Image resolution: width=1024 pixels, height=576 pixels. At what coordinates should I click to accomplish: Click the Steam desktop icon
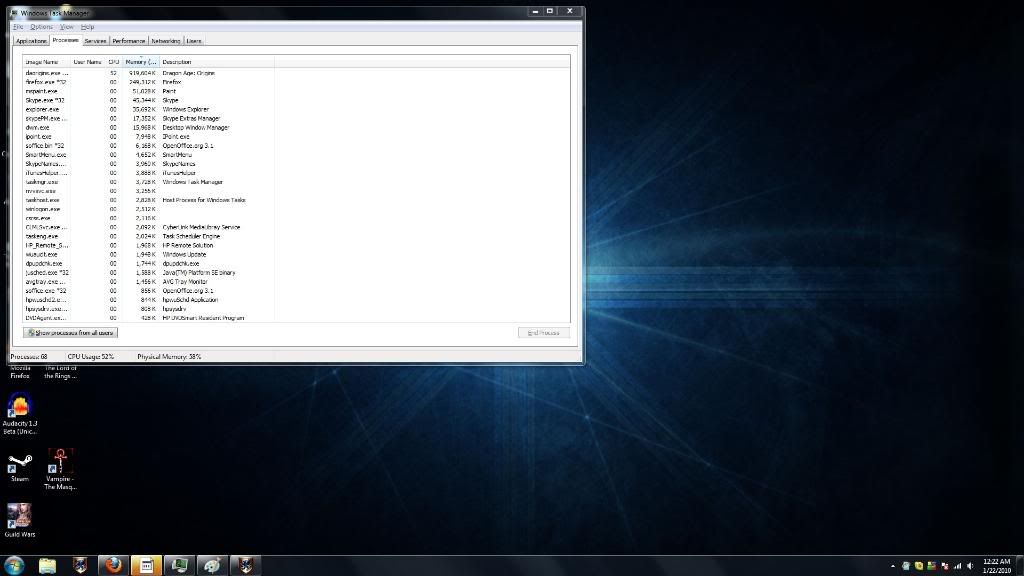pyautogui.click(x=19, y=463)
